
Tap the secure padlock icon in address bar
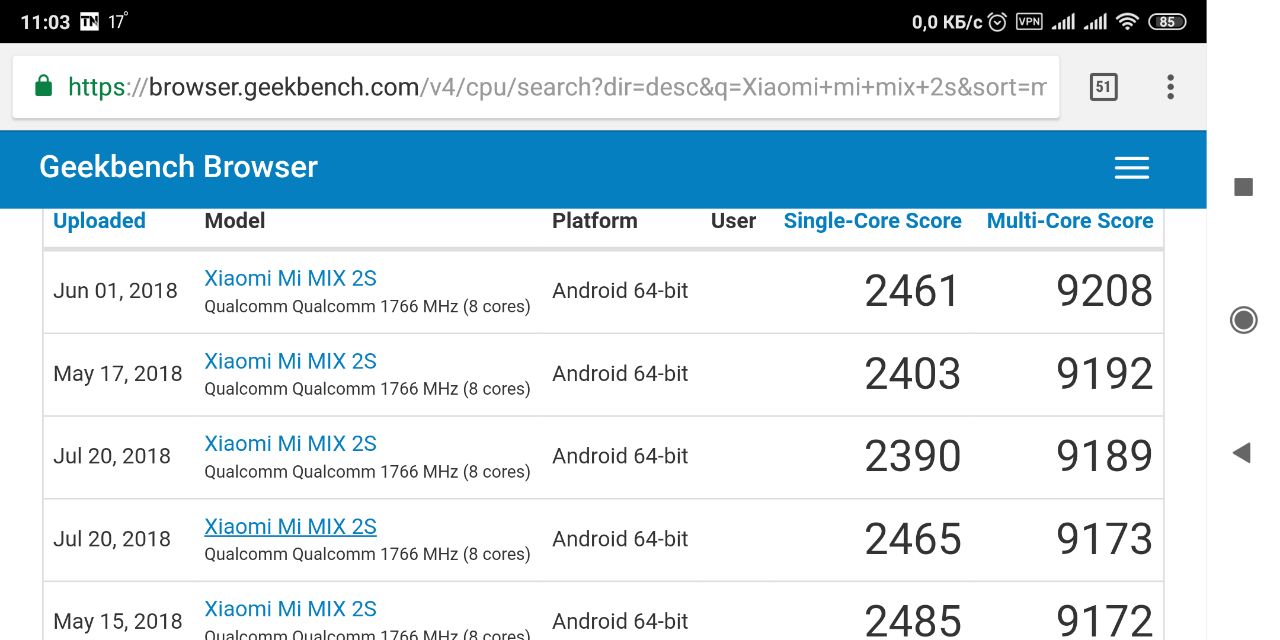click(43, 87)
